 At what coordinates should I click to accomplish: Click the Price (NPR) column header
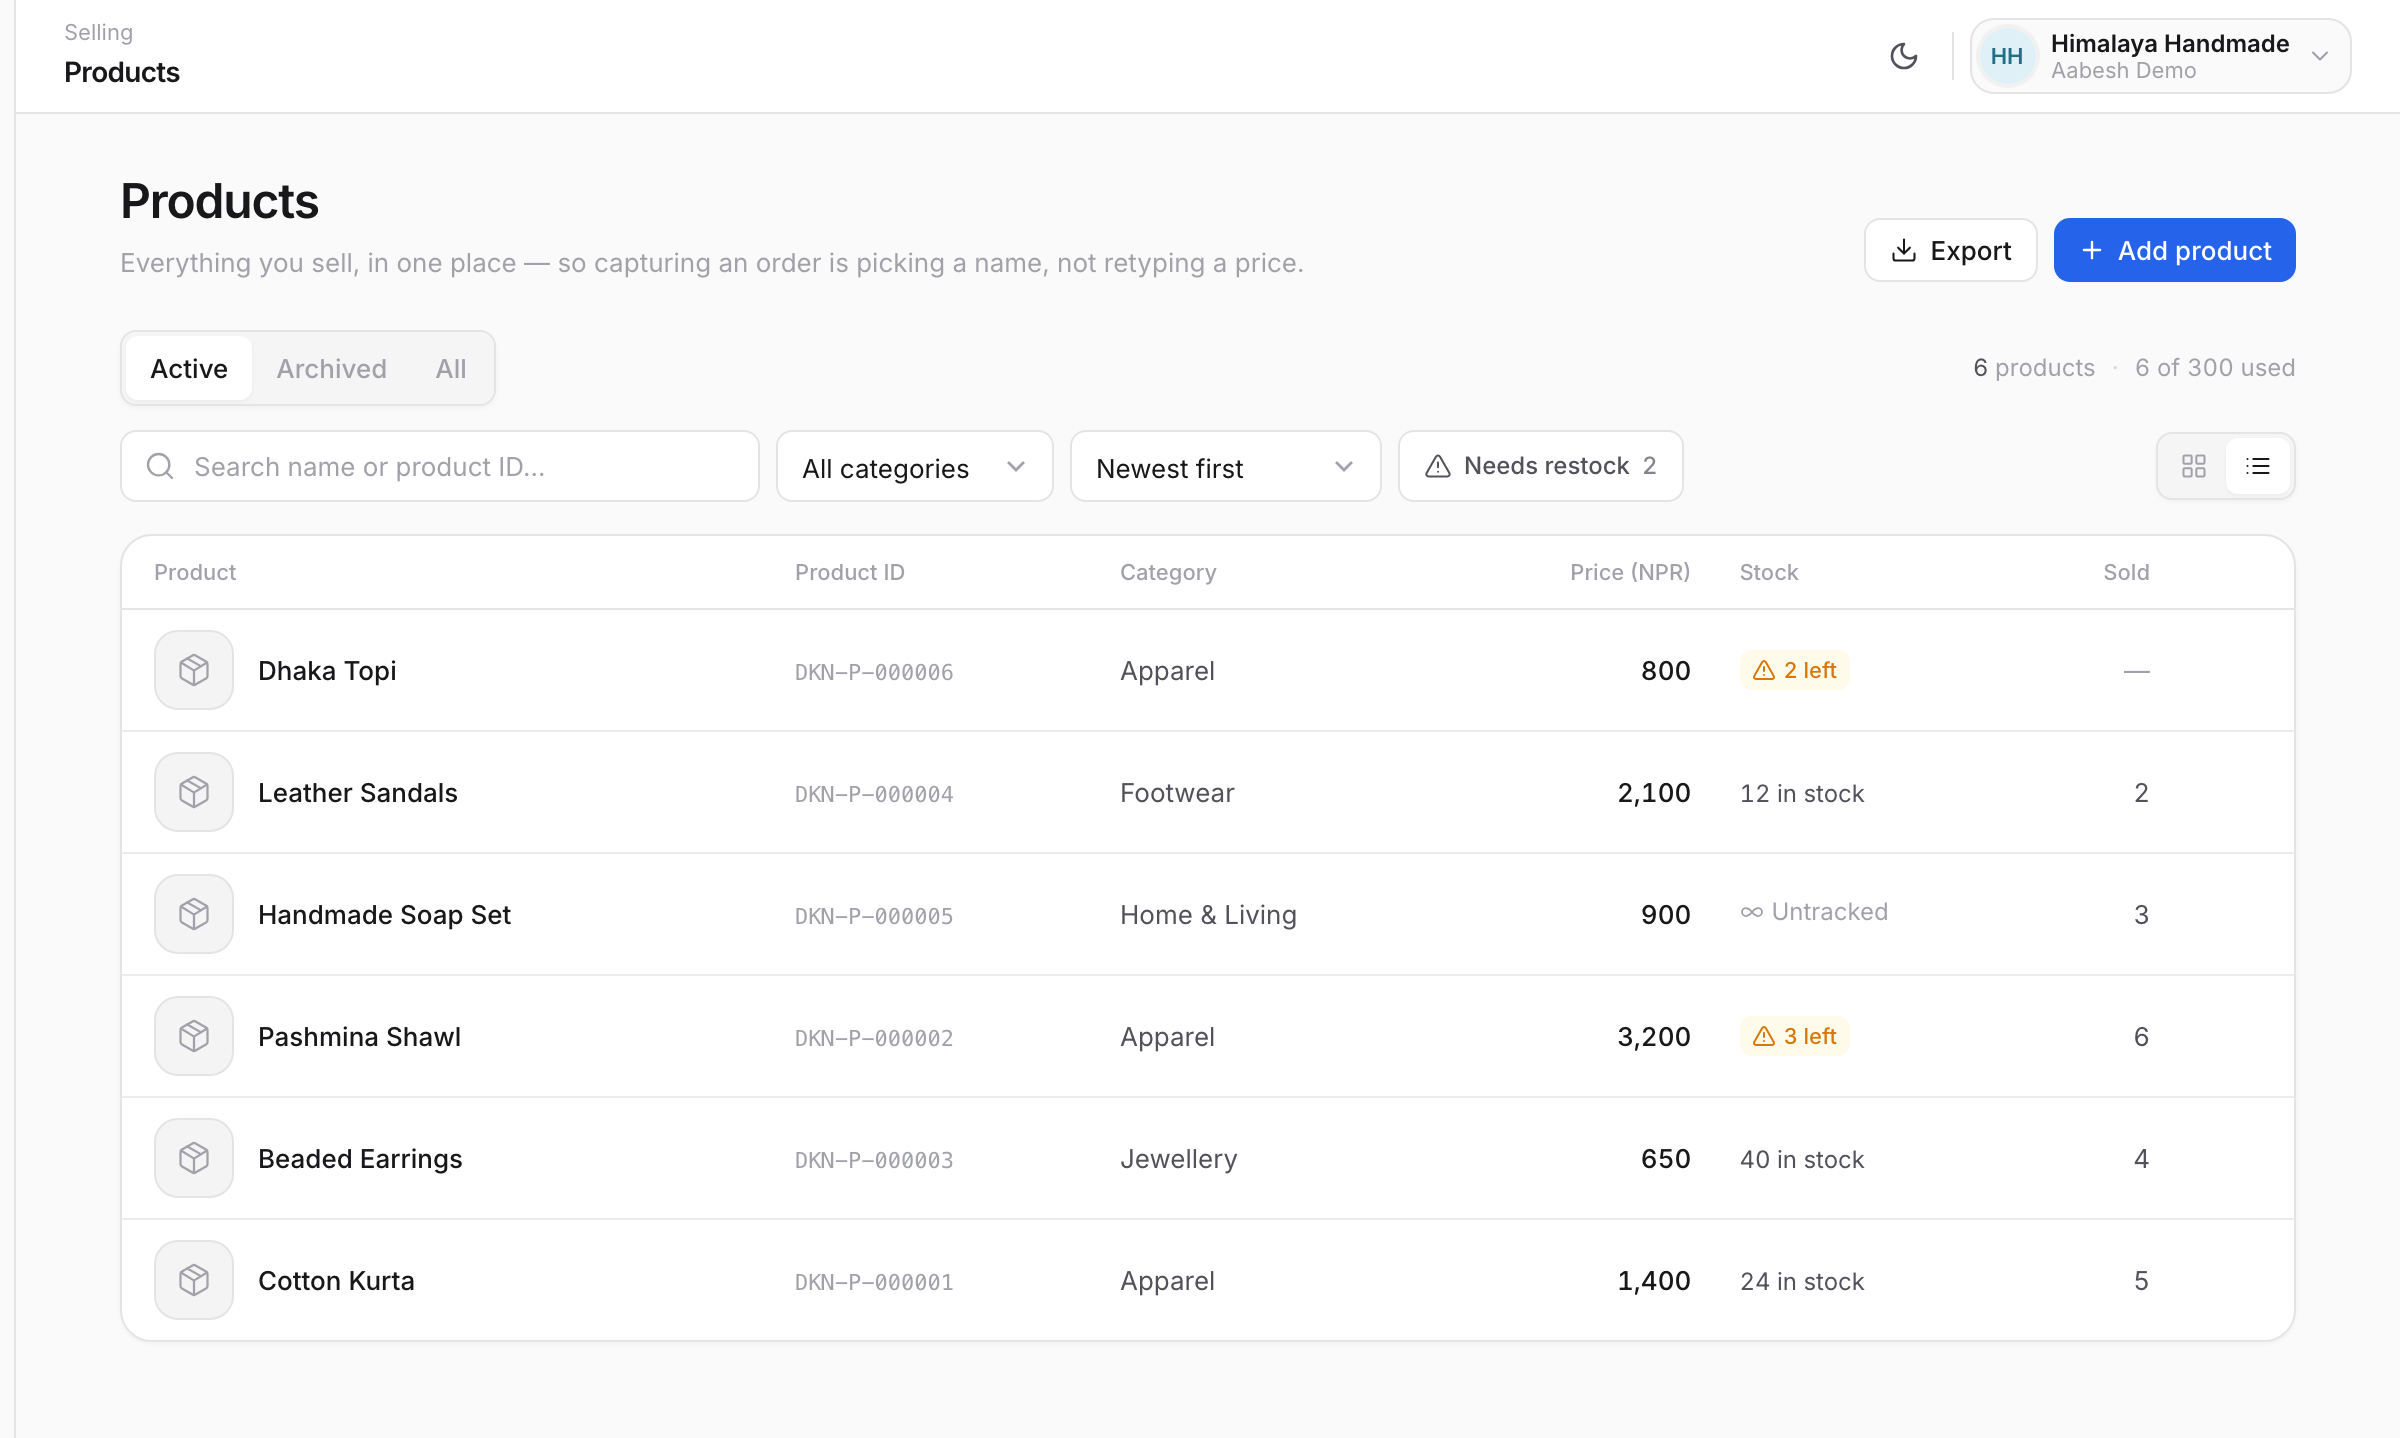click(x=1630, y=572)
